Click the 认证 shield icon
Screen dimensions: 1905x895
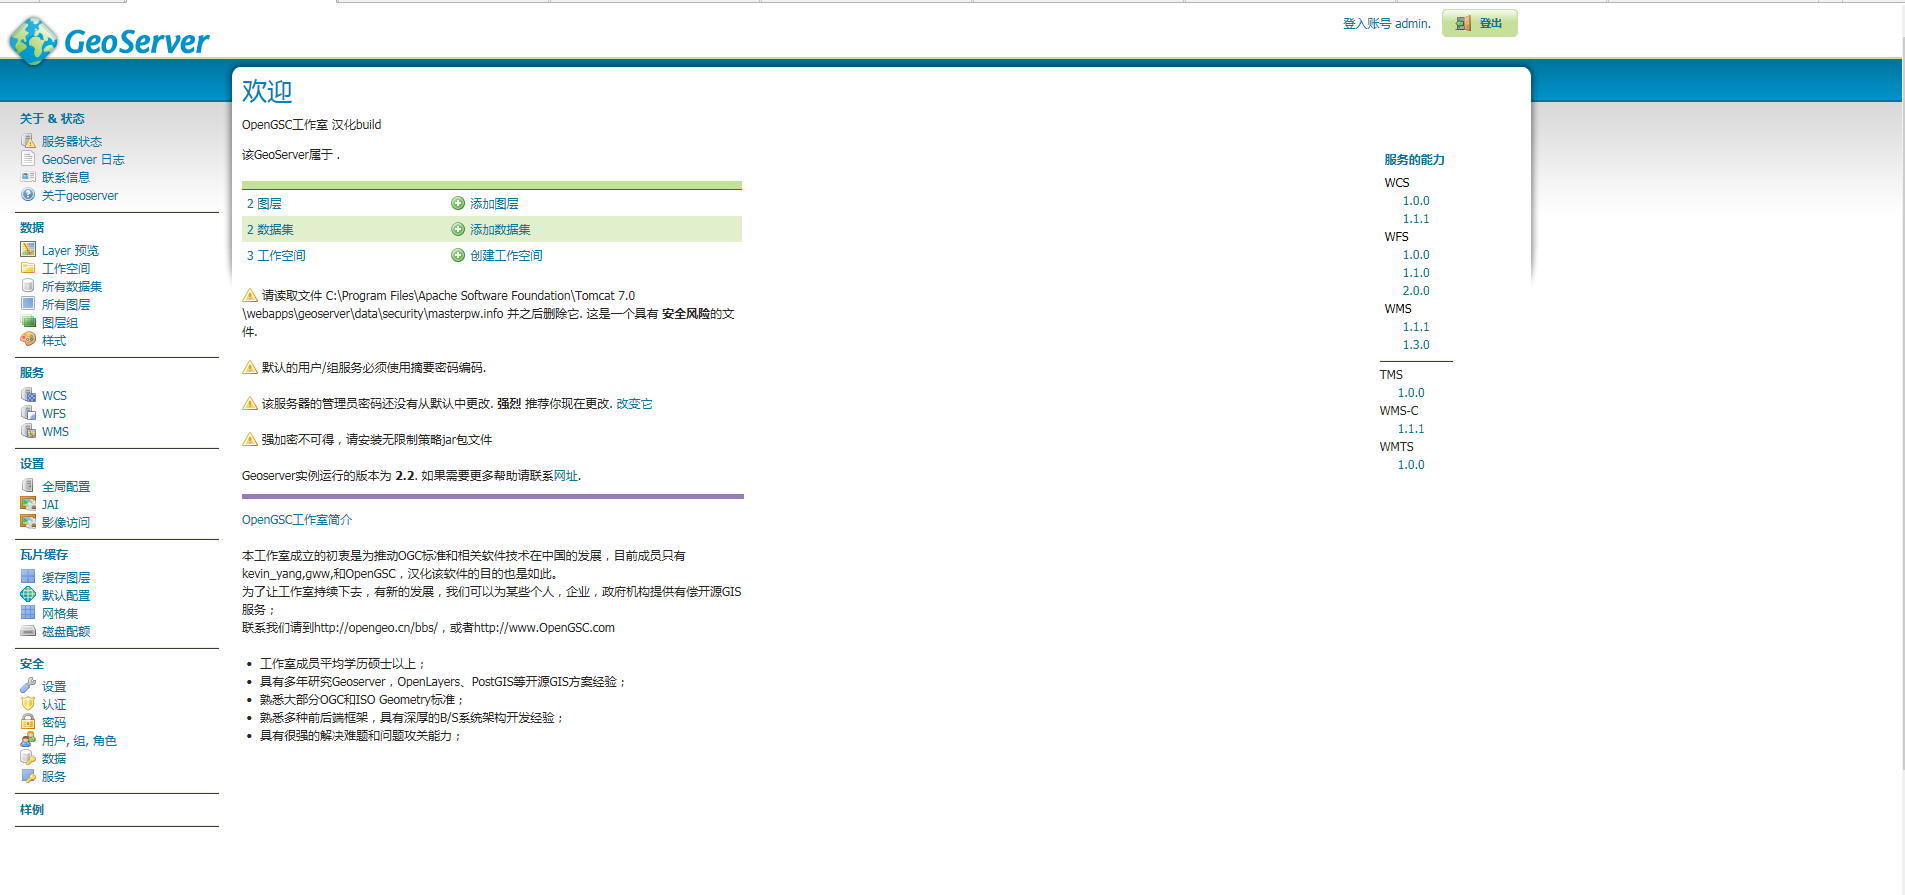(x=28, y=704)
